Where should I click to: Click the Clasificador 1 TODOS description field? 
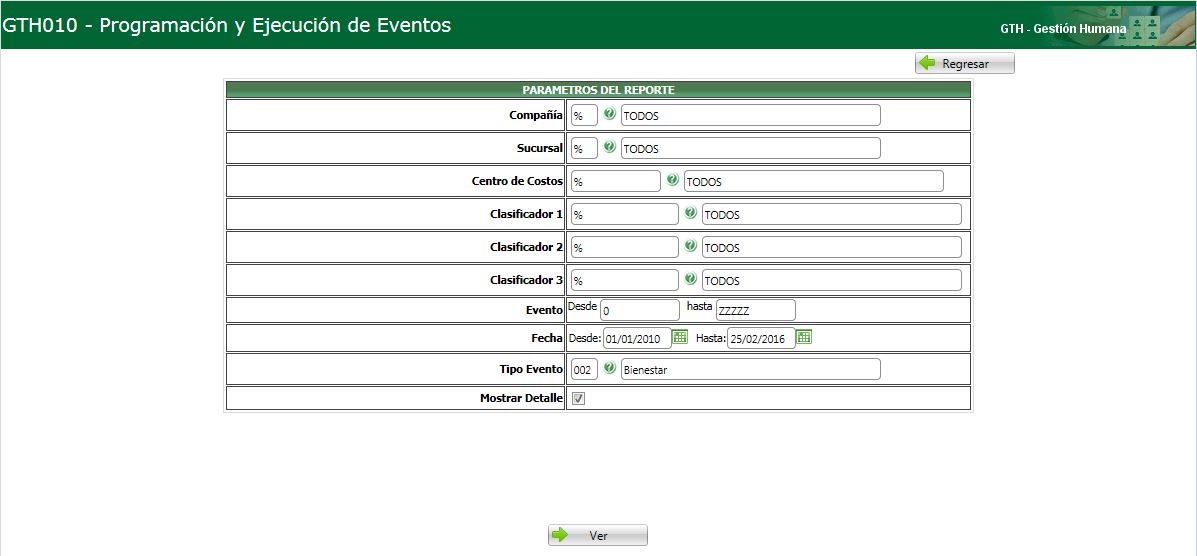(x=832, y=215)
